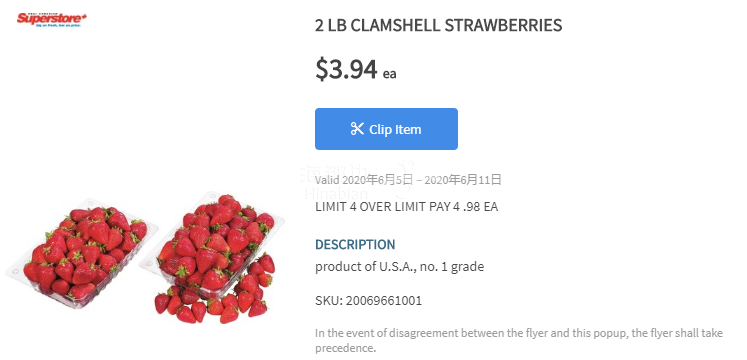Click the flyer precedence disclaimer text

519,340
